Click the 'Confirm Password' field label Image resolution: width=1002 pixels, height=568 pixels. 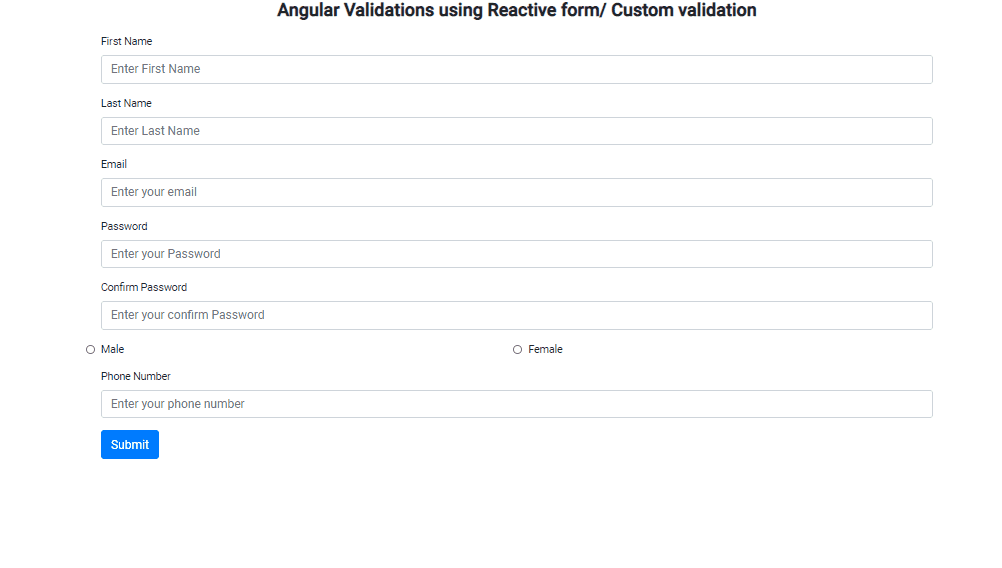144,288
